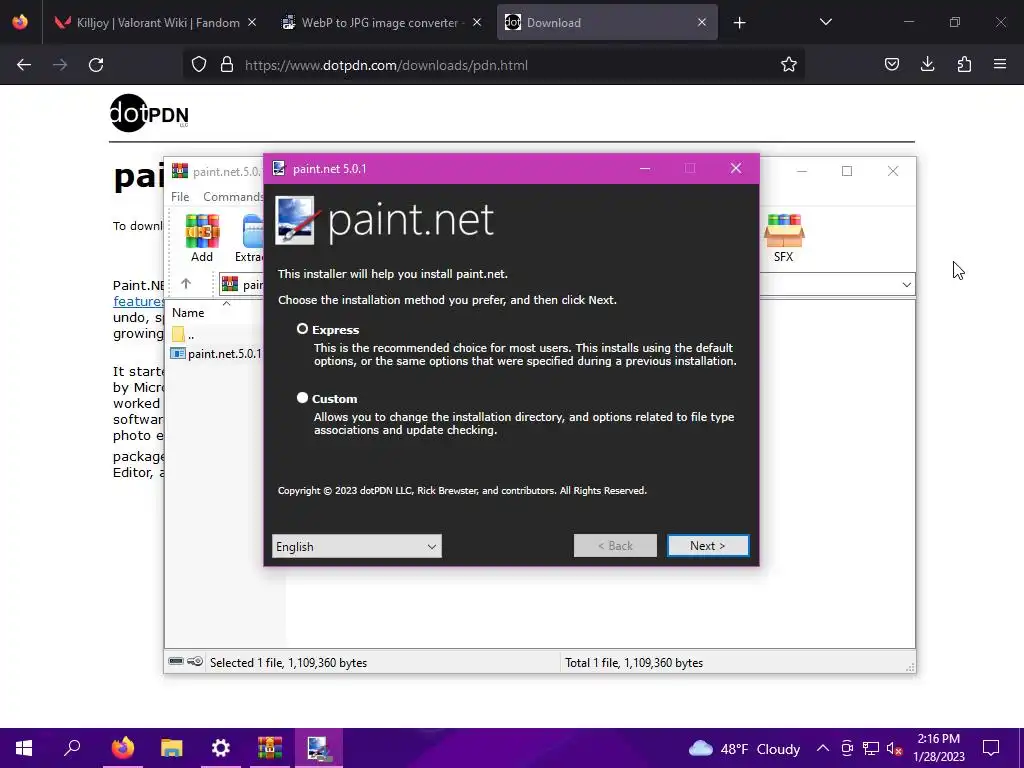Click the dotPDN logo on webpage

pyautogui.click(x=150, y=114)
